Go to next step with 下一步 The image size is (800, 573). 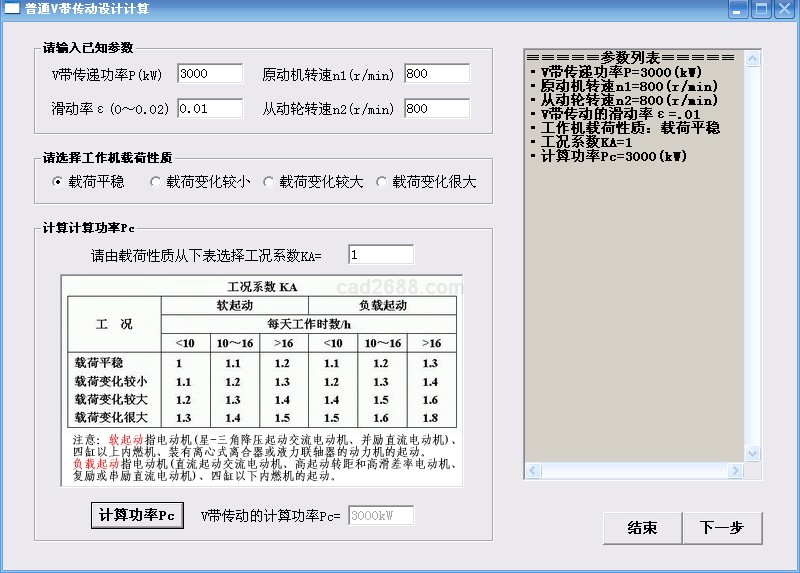tap(722, 528)
